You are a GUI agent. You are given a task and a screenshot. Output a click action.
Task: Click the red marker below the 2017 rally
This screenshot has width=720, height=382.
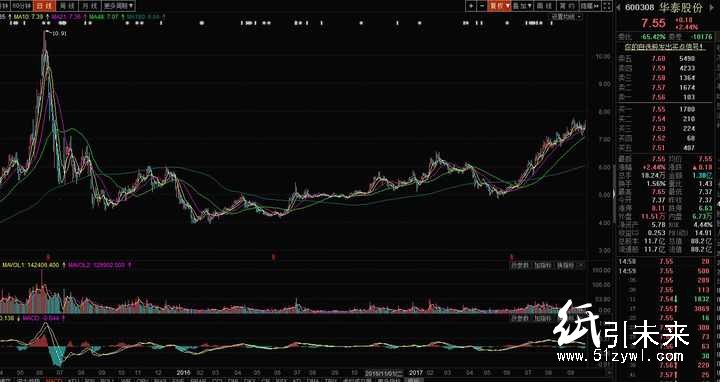(x=511, y=257)
